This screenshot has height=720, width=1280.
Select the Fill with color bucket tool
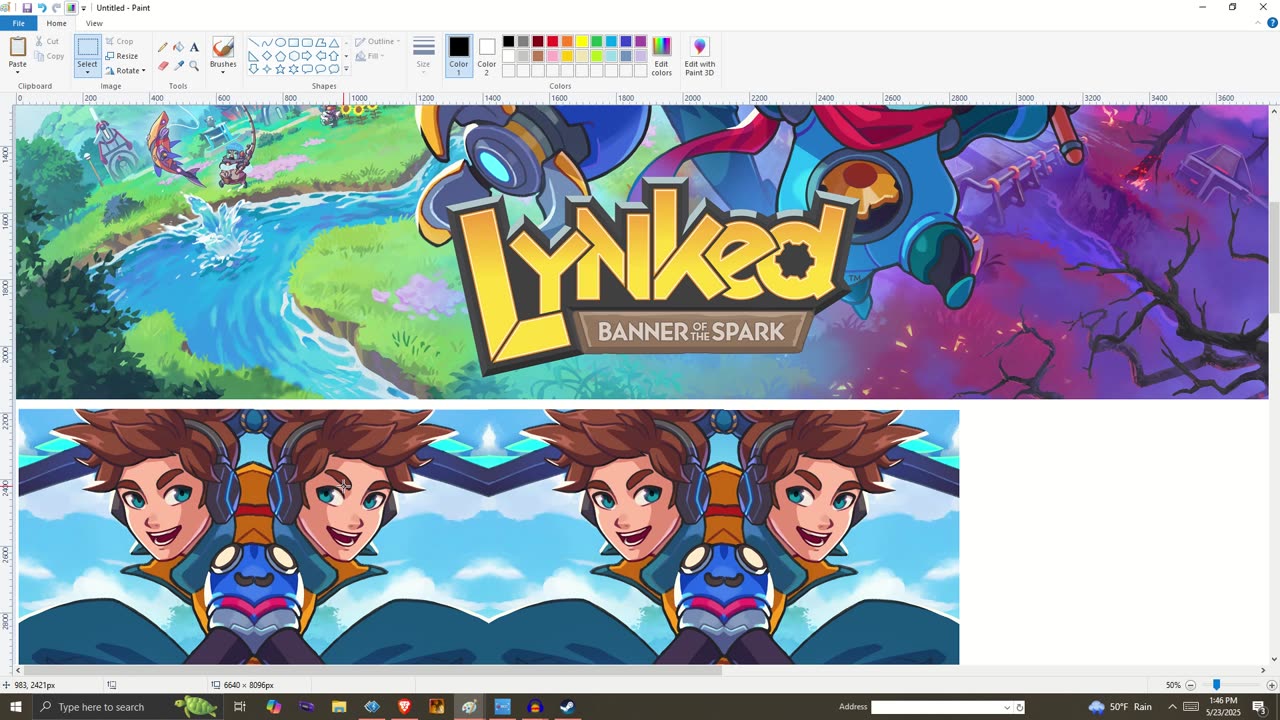(x=178, y=47)
